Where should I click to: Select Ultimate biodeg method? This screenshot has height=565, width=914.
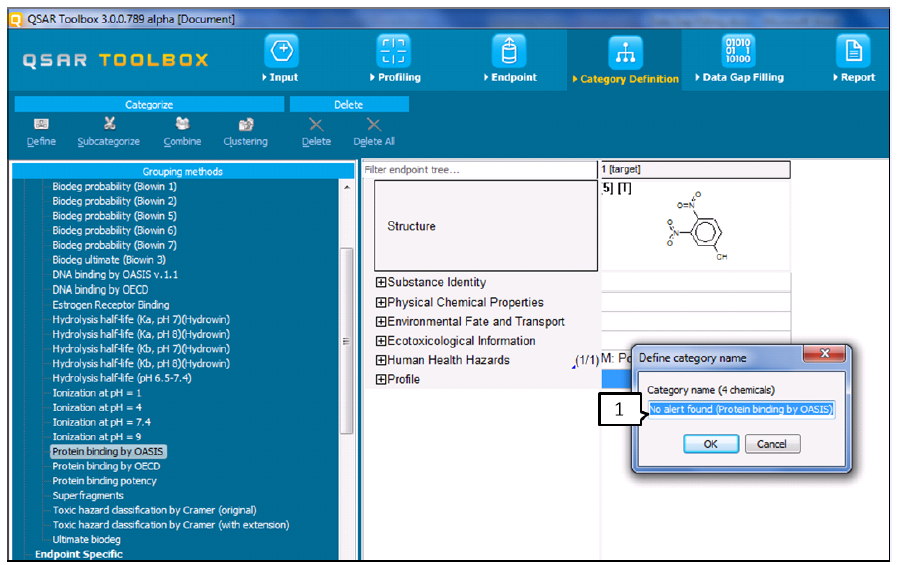[86, 540]
